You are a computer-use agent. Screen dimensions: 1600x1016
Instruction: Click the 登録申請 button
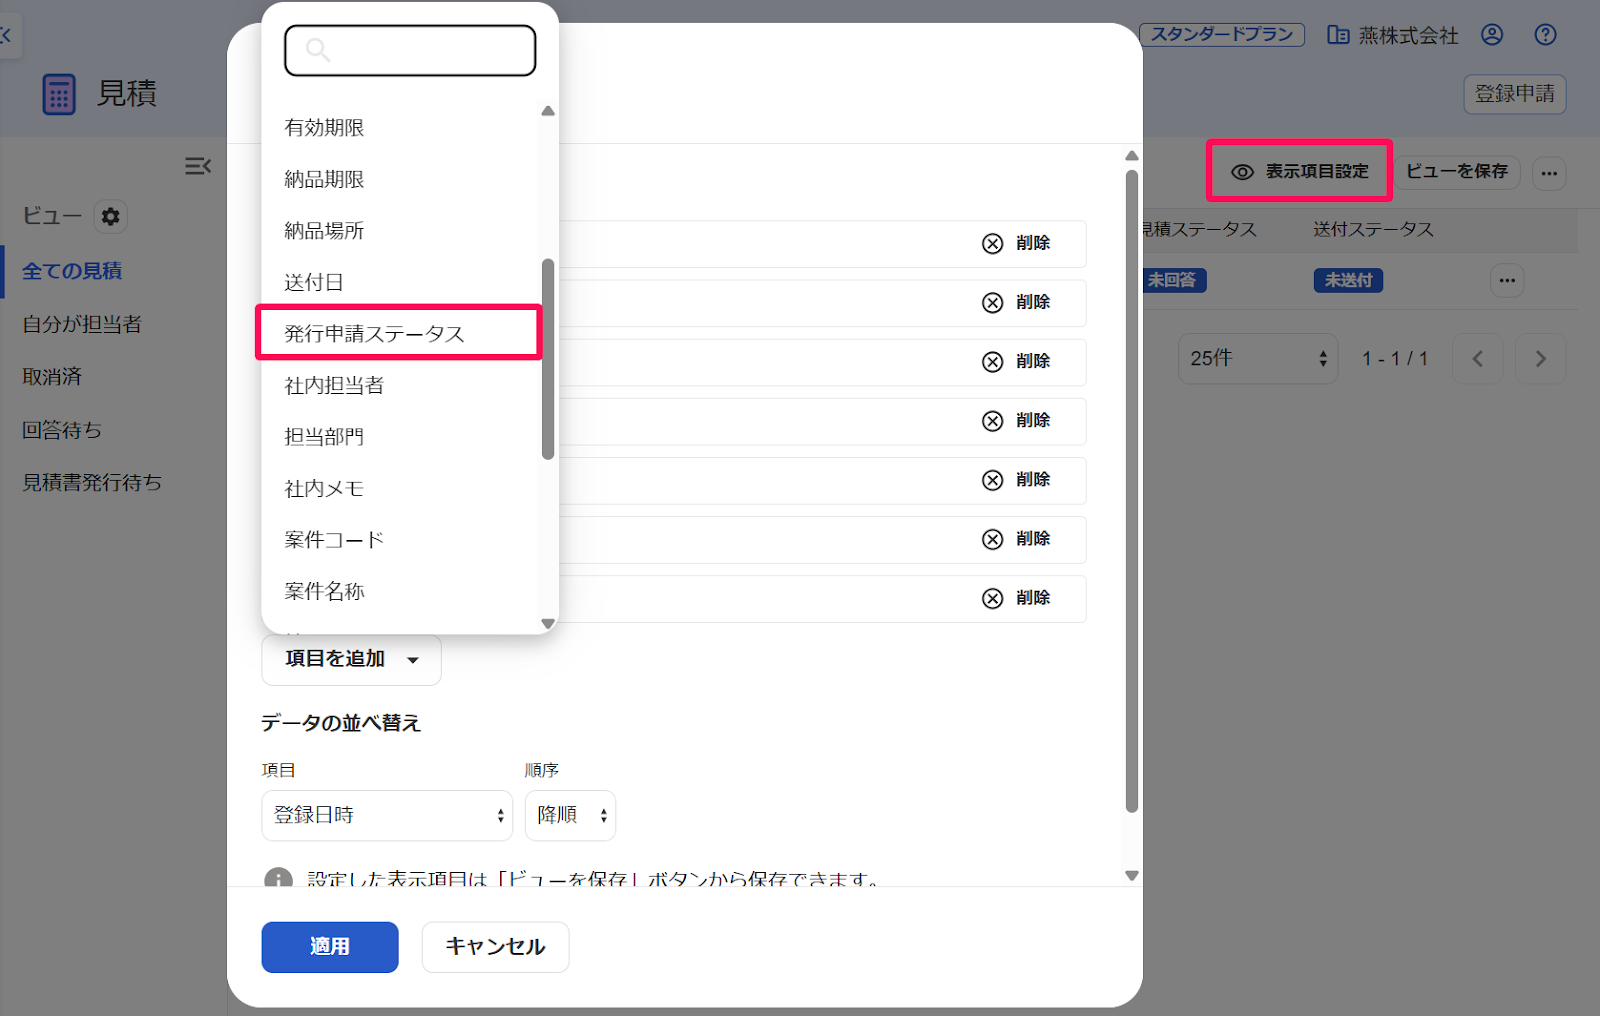[1515, 94]
